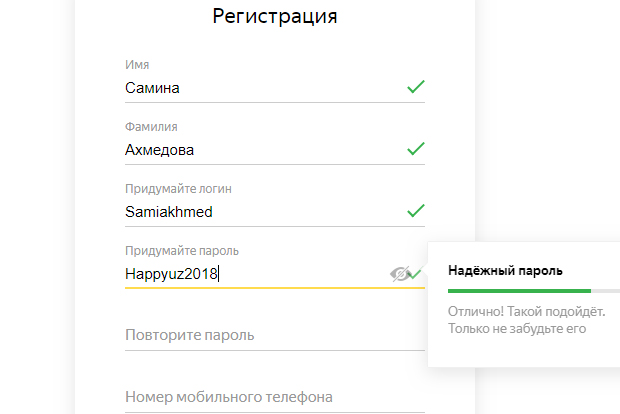The height and width of the screenshot is (414, 620).
Task: Click the Только не забудьте его line
Action: click(x=516, y=328)
